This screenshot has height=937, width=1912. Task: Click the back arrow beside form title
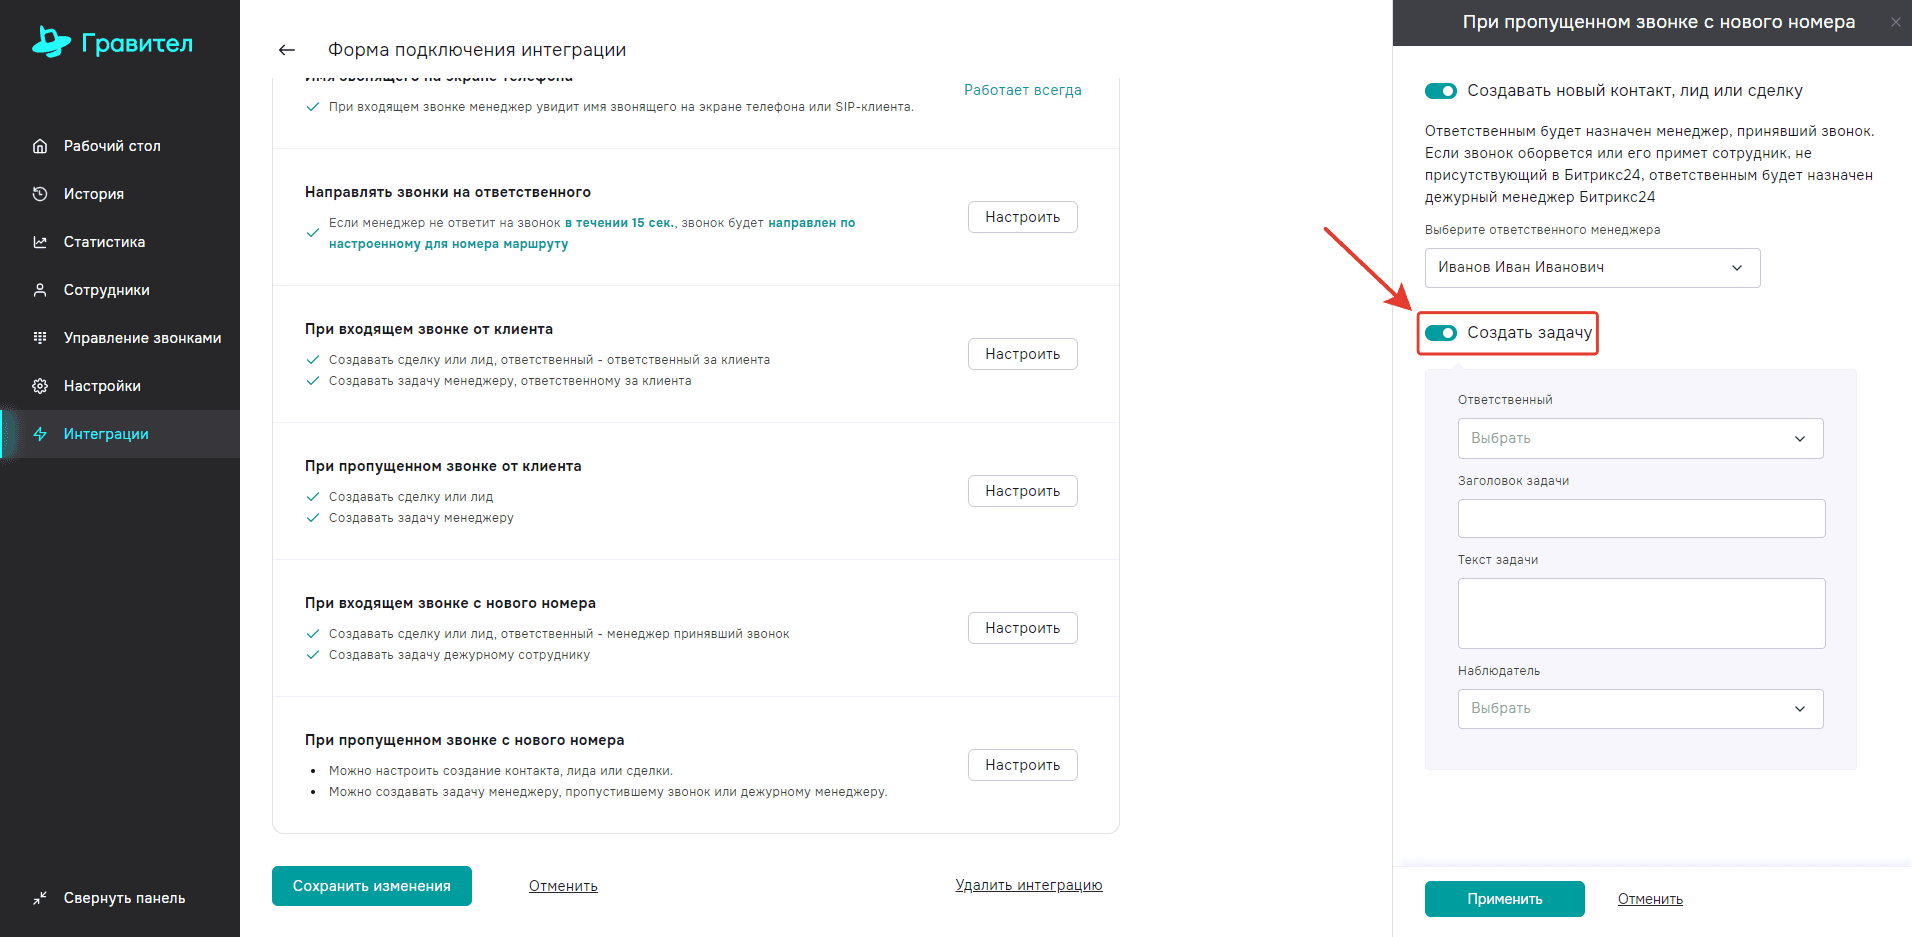[287, 50]
